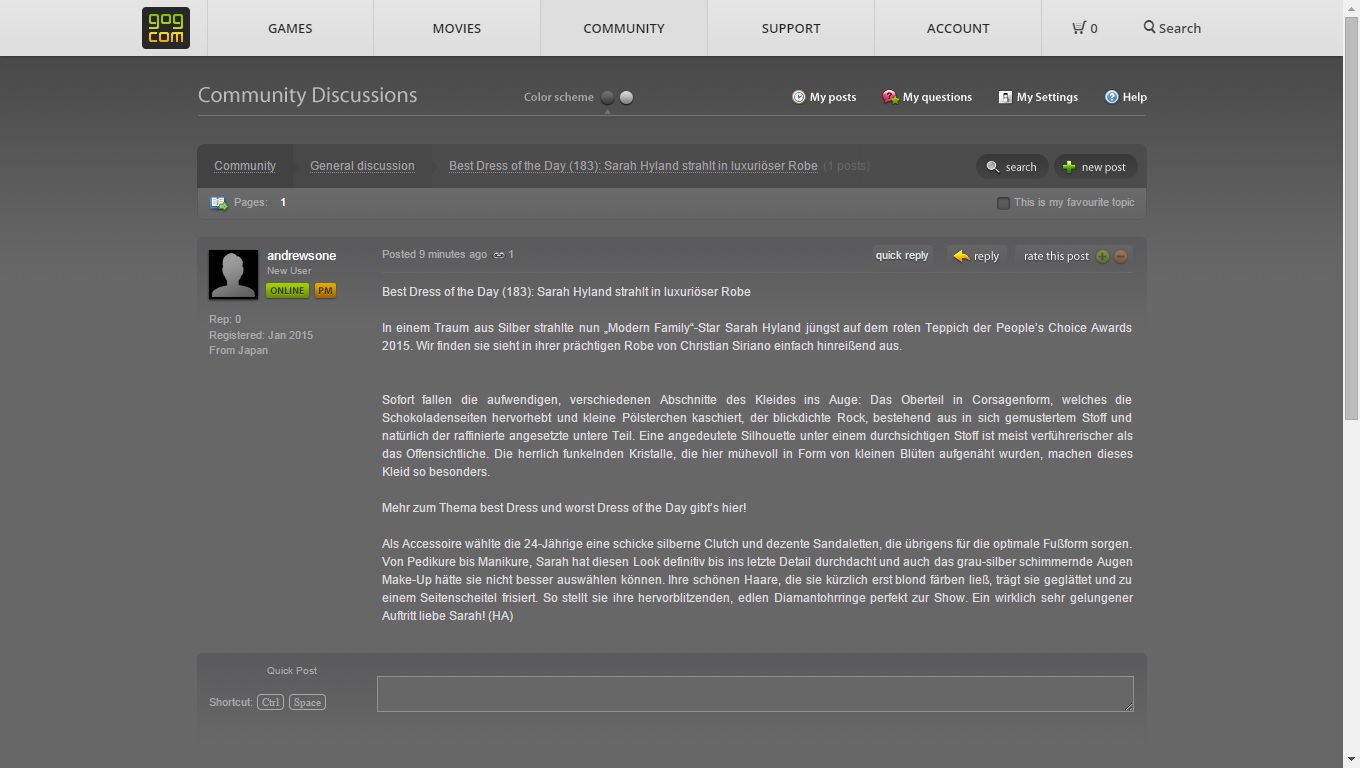Open My Settings link
The image size is (1360, 768).
point(1038,97)
